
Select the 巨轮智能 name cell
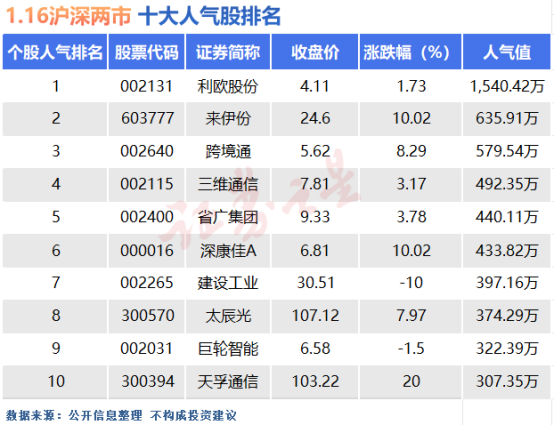(228, 349)
